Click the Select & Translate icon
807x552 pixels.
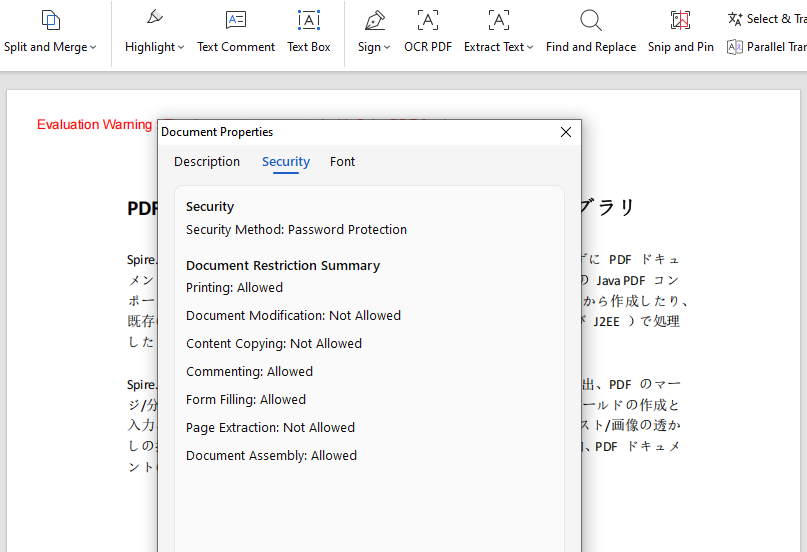point(735,19)
